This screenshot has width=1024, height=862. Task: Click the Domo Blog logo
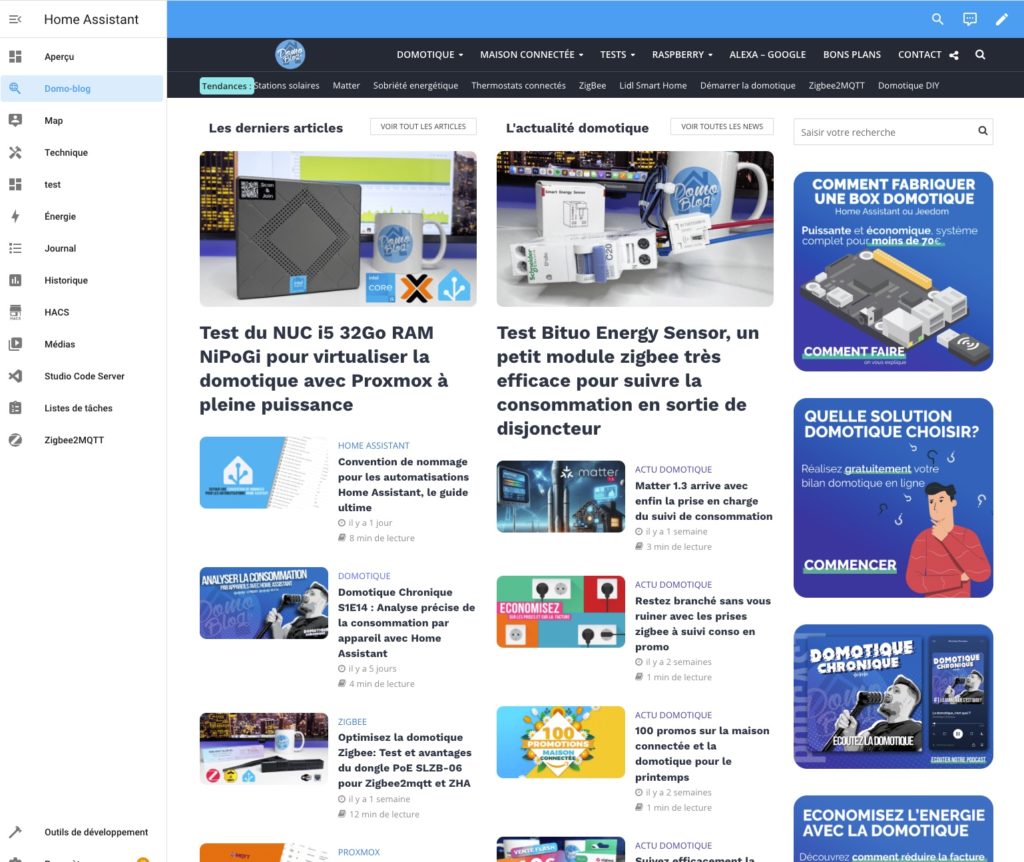click(x=290, y=54)
